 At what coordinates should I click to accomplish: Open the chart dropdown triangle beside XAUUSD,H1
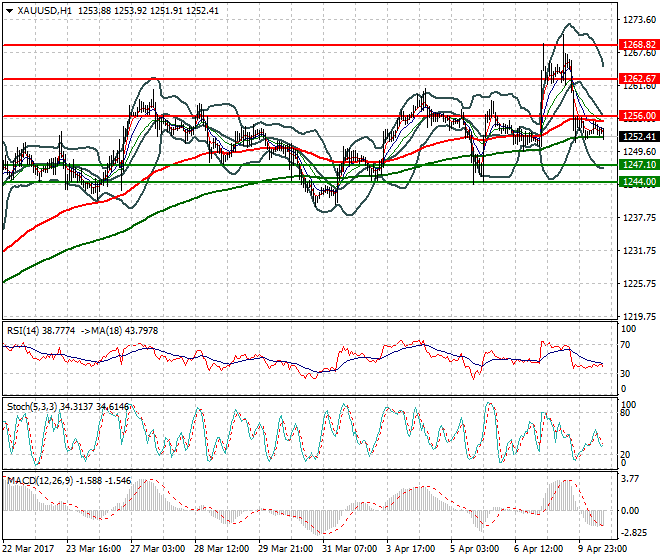coord(9,11)
